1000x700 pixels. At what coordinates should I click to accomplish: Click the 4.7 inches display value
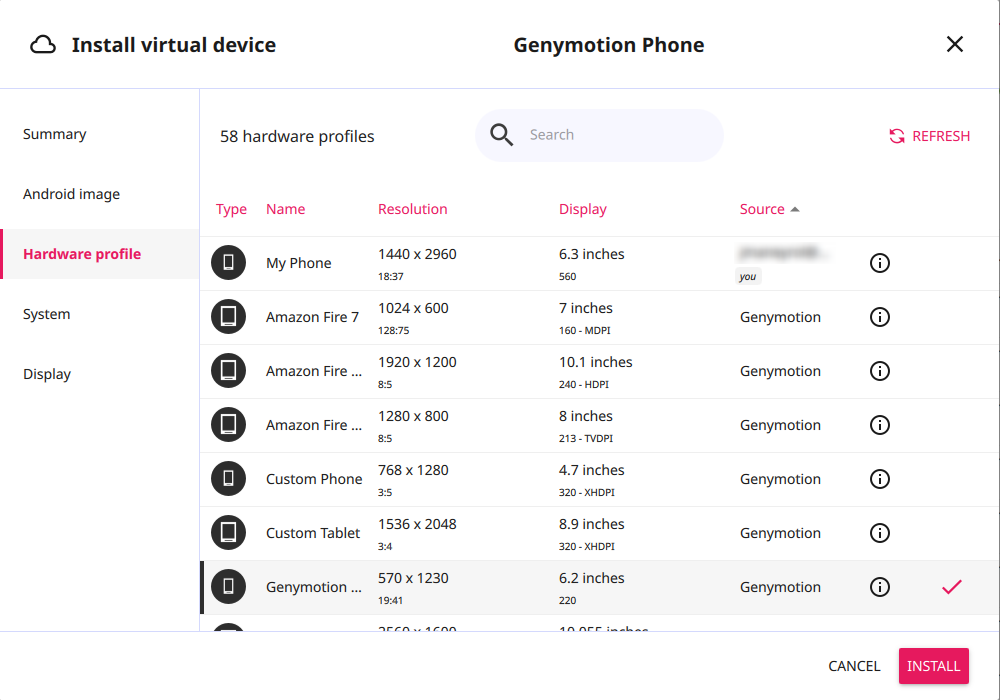click(x=592, y=470)
